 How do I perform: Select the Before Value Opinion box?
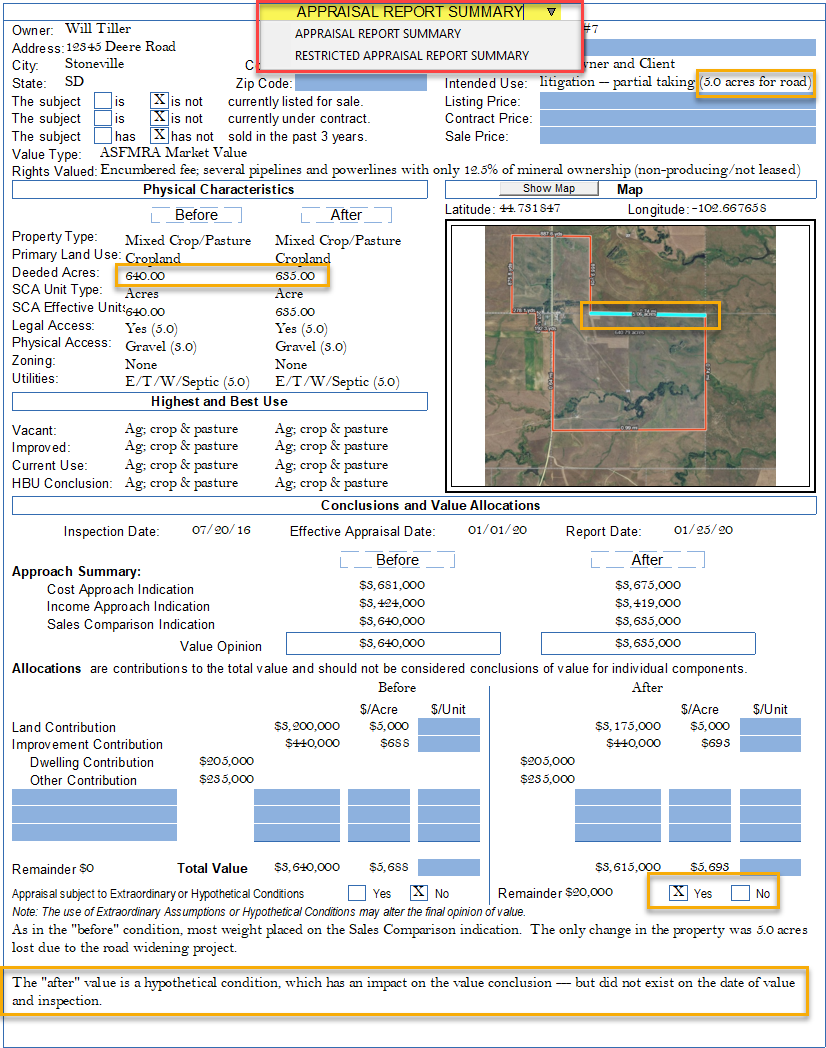pyautogui.click(x=392, y=644)
